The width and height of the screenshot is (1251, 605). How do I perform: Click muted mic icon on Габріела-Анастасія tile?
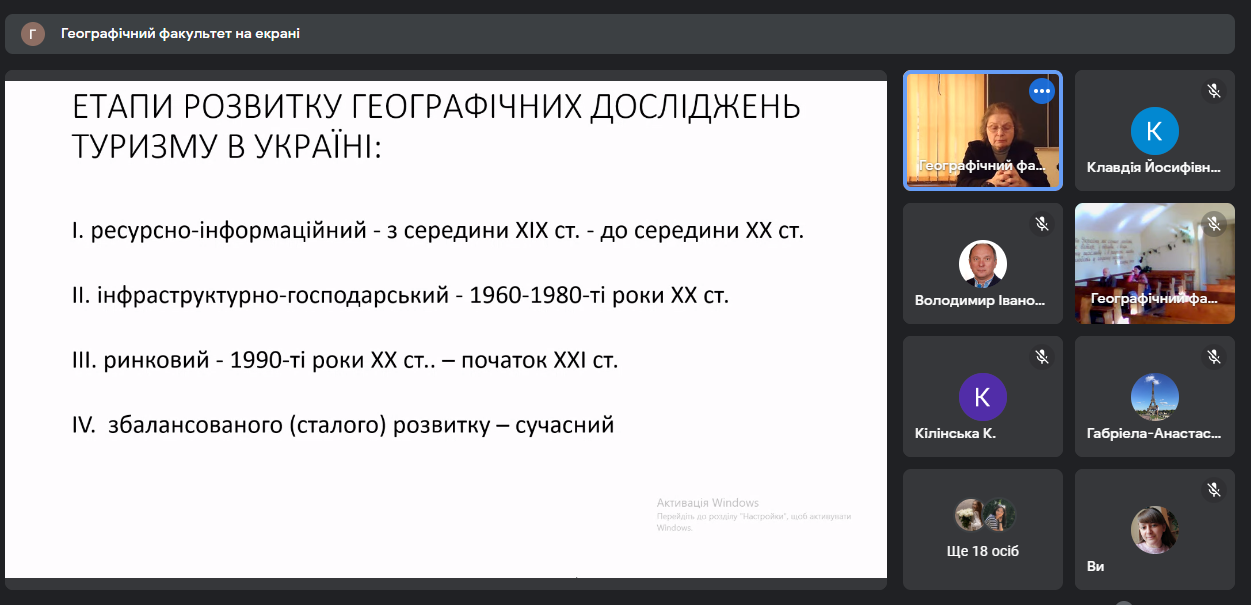coord(1214,356)
